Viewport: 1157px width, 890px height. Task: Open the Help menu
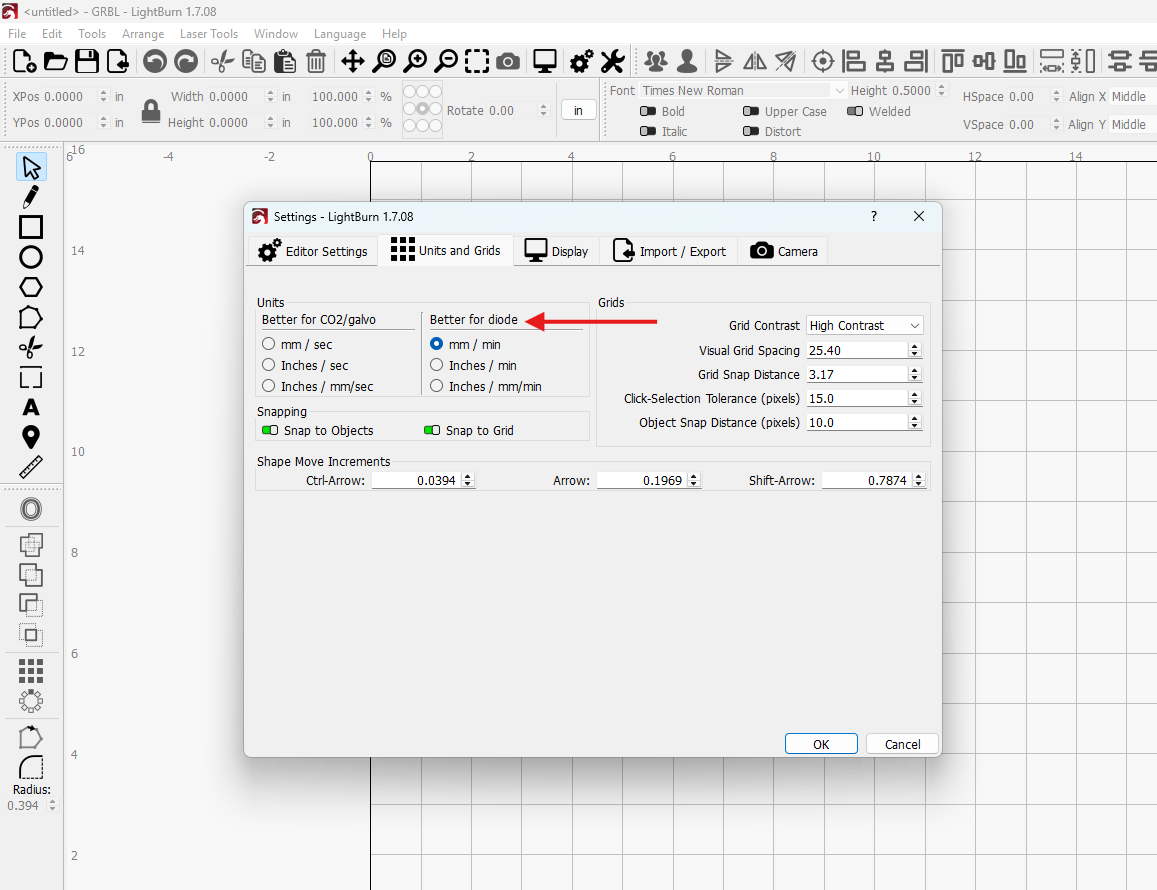pos(394,34)
